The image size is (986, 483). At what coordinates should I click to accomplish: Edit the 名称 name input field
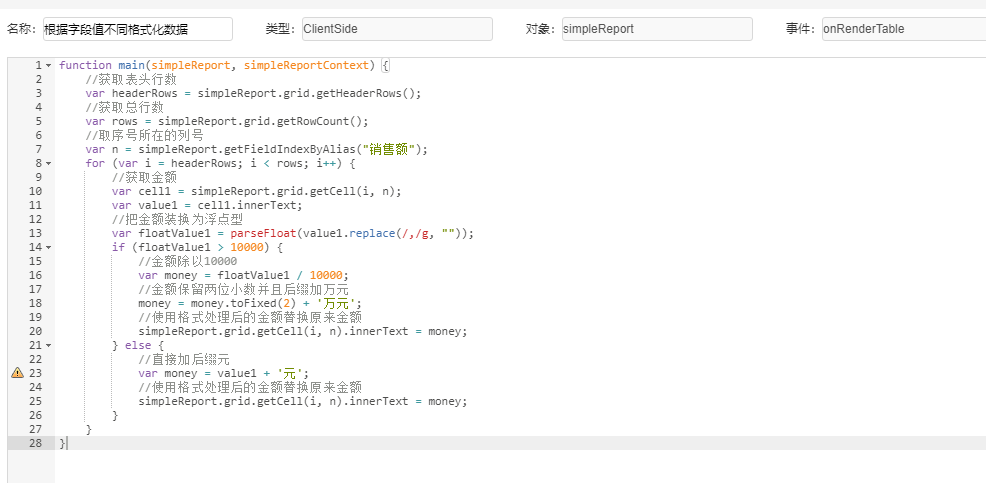pos(138,29)
